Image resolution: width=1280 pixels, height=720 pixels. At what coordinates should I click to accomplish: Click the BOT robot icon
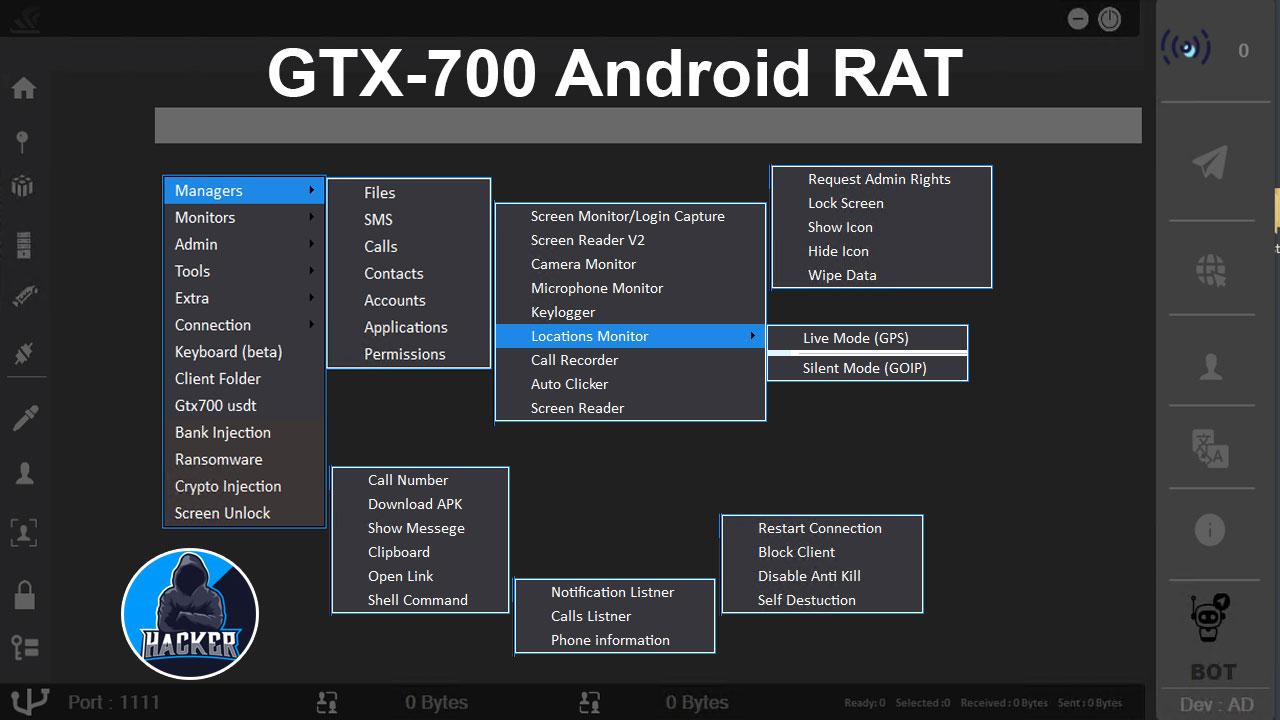[x=1212, y=618]
